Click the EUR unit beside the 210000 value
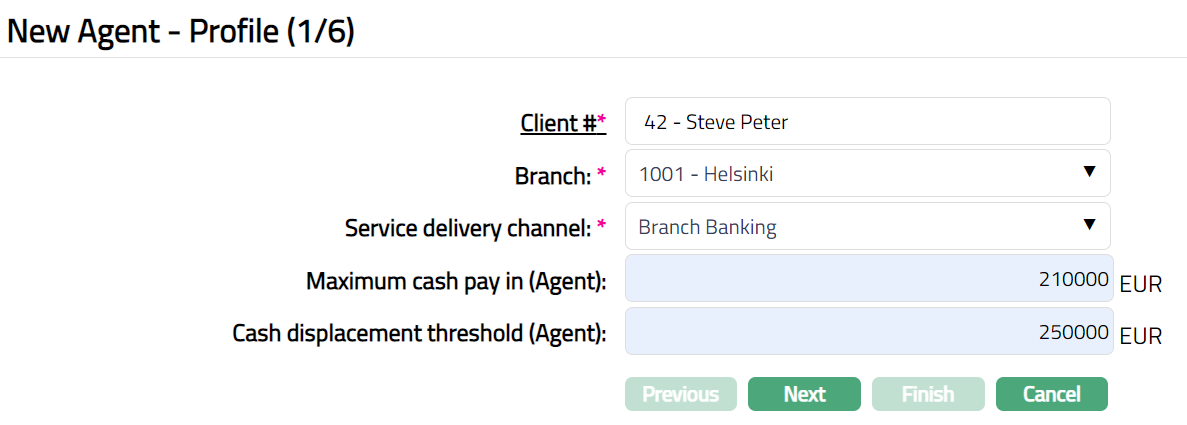The height and width of the screenshot is (425, 1187). pos(1140,284)
